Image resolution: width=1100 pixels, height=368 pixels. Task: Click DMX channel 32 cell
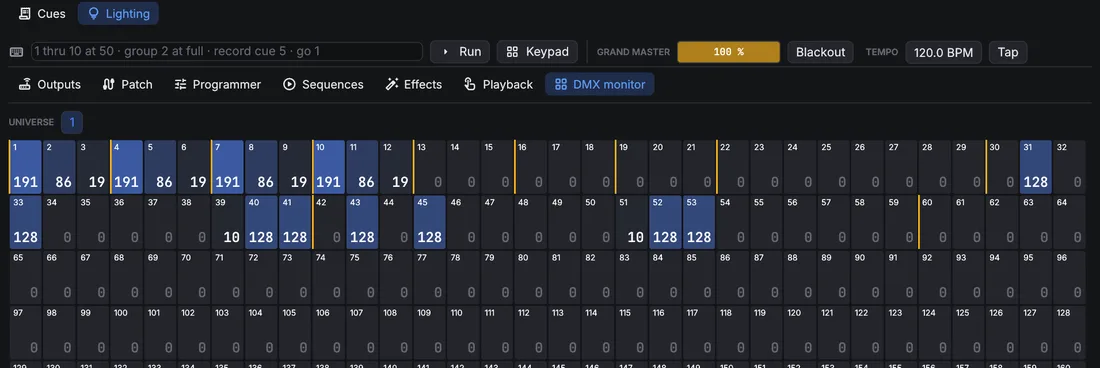click(x=1070, y=167)
